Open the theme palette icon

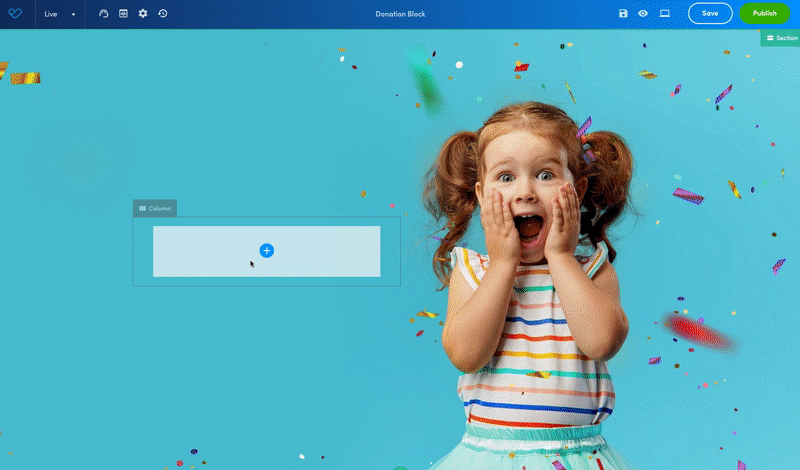point(104,14)
